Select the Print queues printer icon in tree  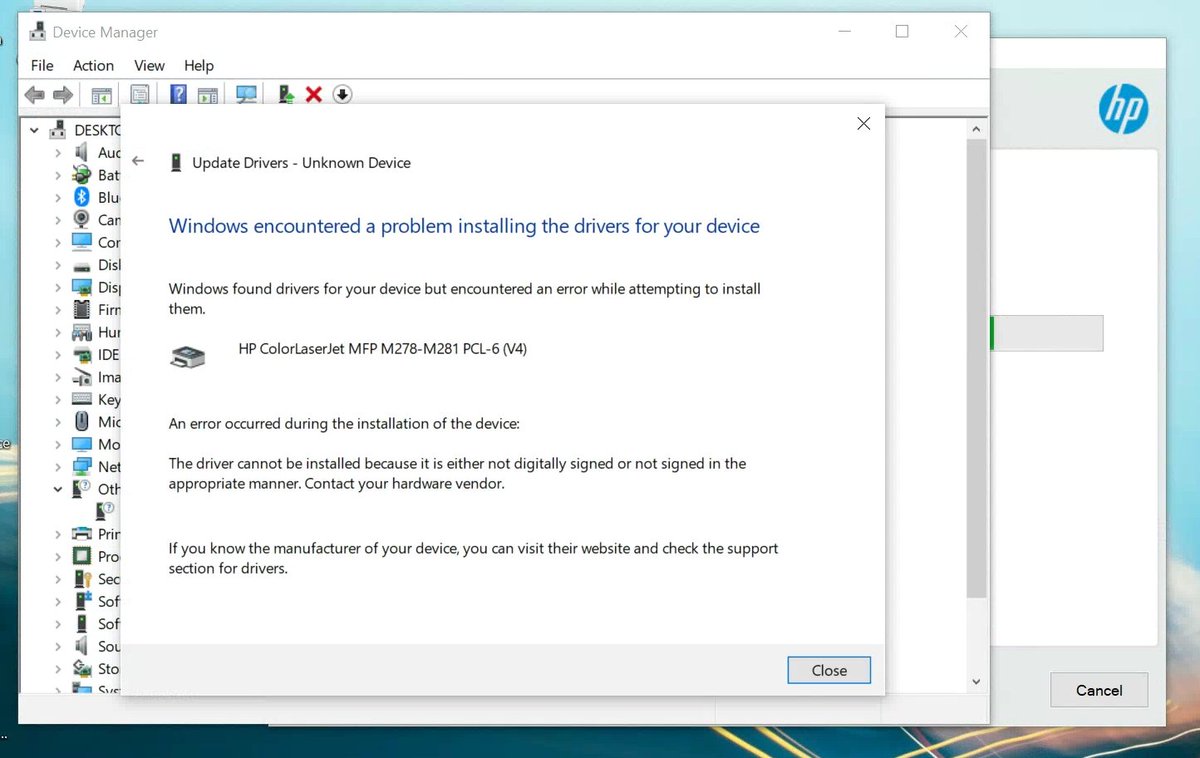point(82,534)
